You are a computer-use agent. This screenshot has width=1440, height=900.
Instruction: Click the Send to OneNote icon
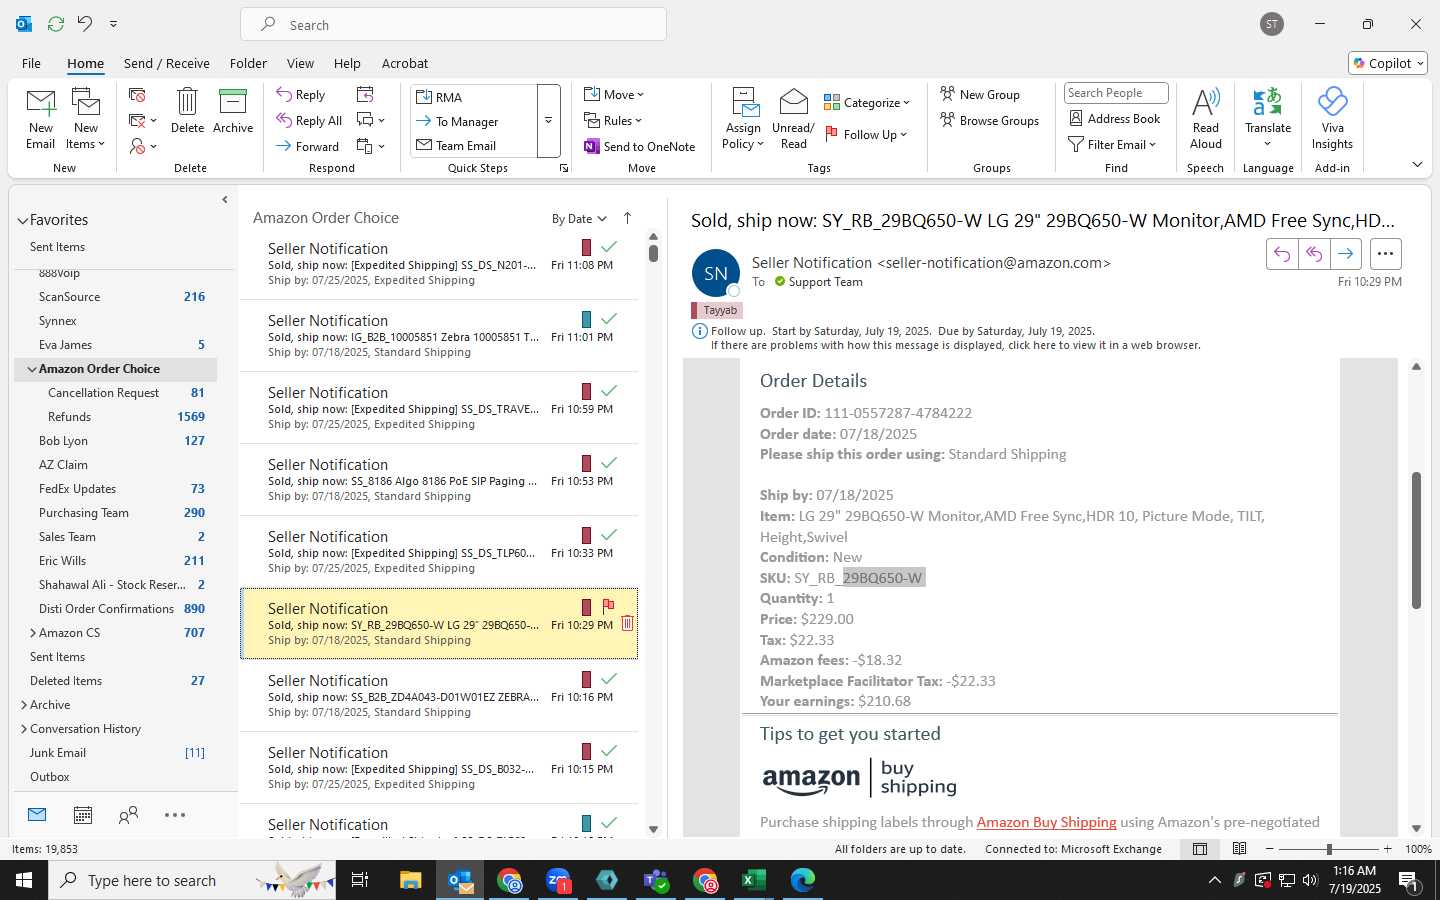tap(592, 146)
